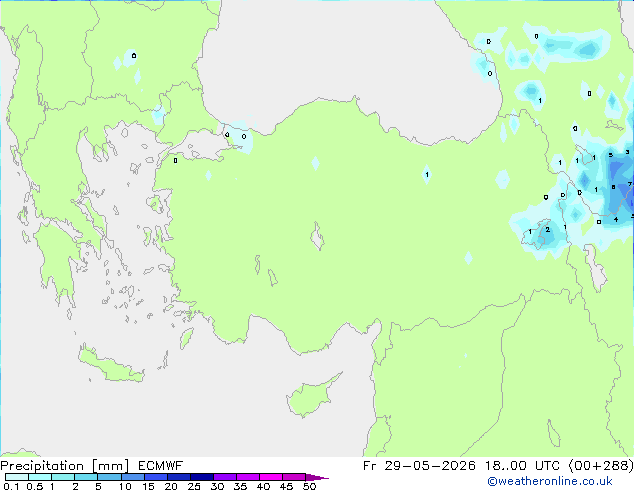Click the '40' legend label

click(x=263, y=486)
